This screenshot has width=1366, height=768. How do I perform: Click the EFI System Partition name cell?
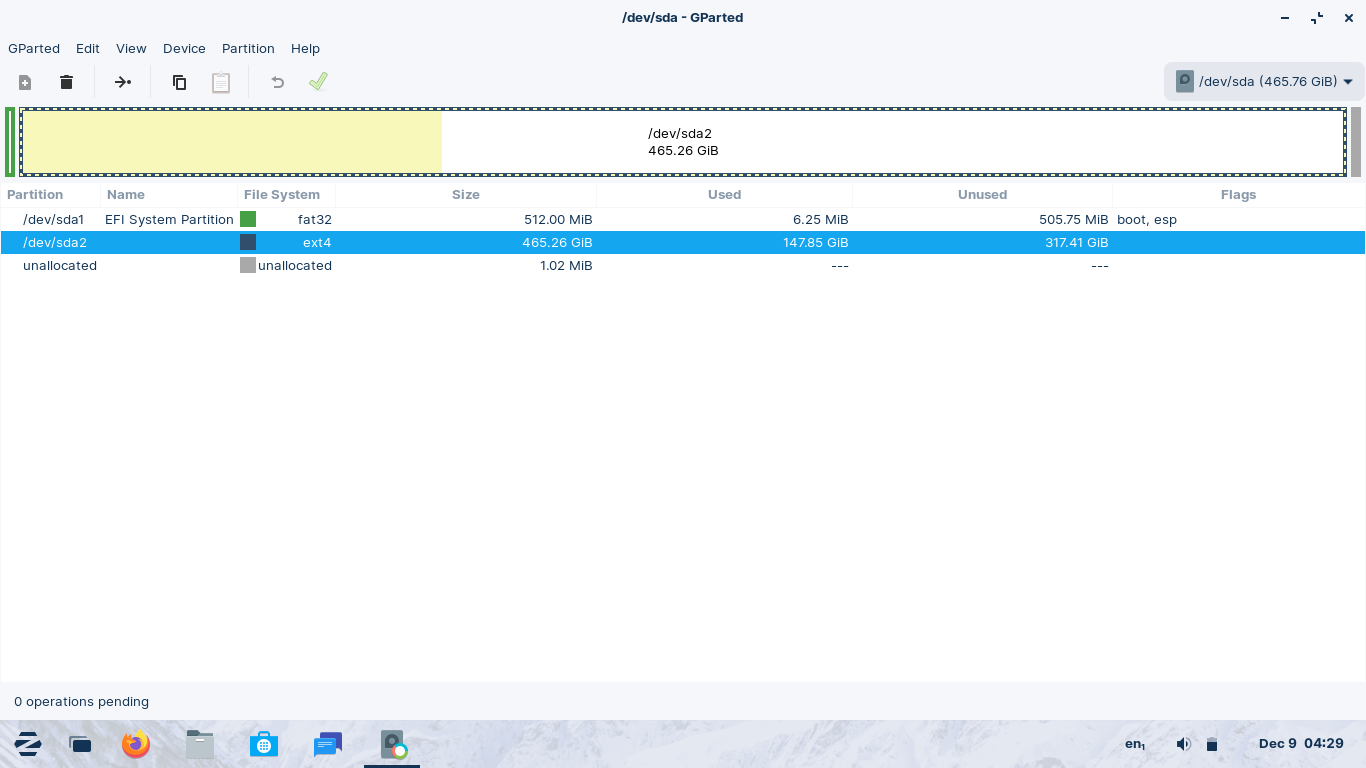(x=169, y=219)
